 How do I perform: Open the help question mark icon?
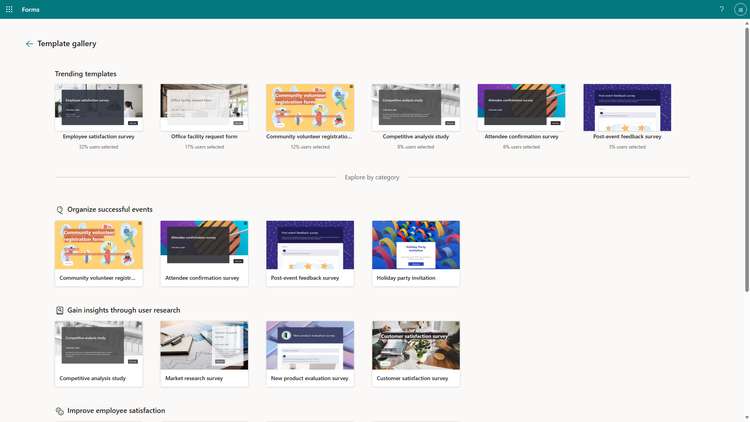(x=721, y=9)
